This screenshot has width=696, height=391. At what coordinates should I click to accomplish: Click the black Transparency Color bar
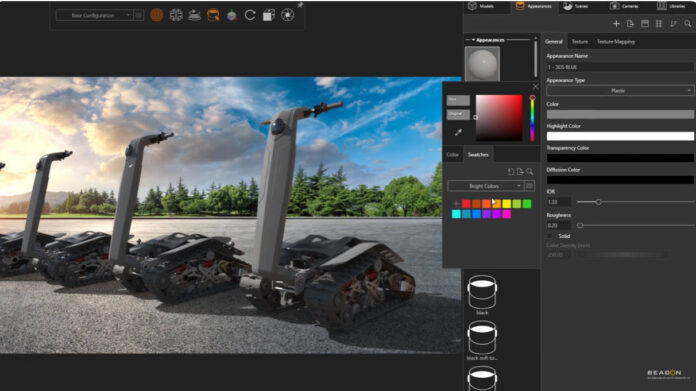(x=620, y=158)
